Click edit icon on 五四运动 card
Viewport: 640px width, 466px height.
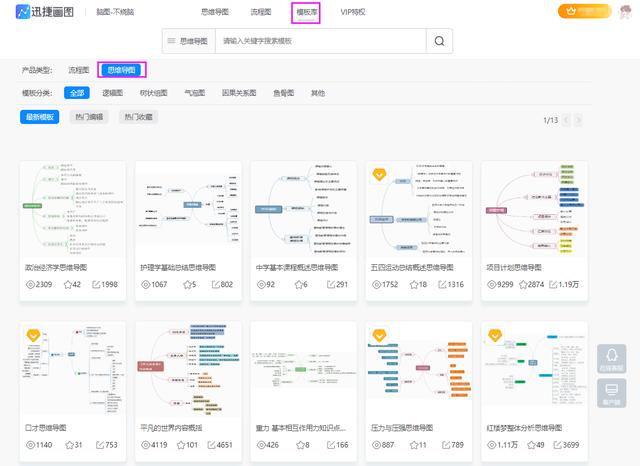coord(442,284)
